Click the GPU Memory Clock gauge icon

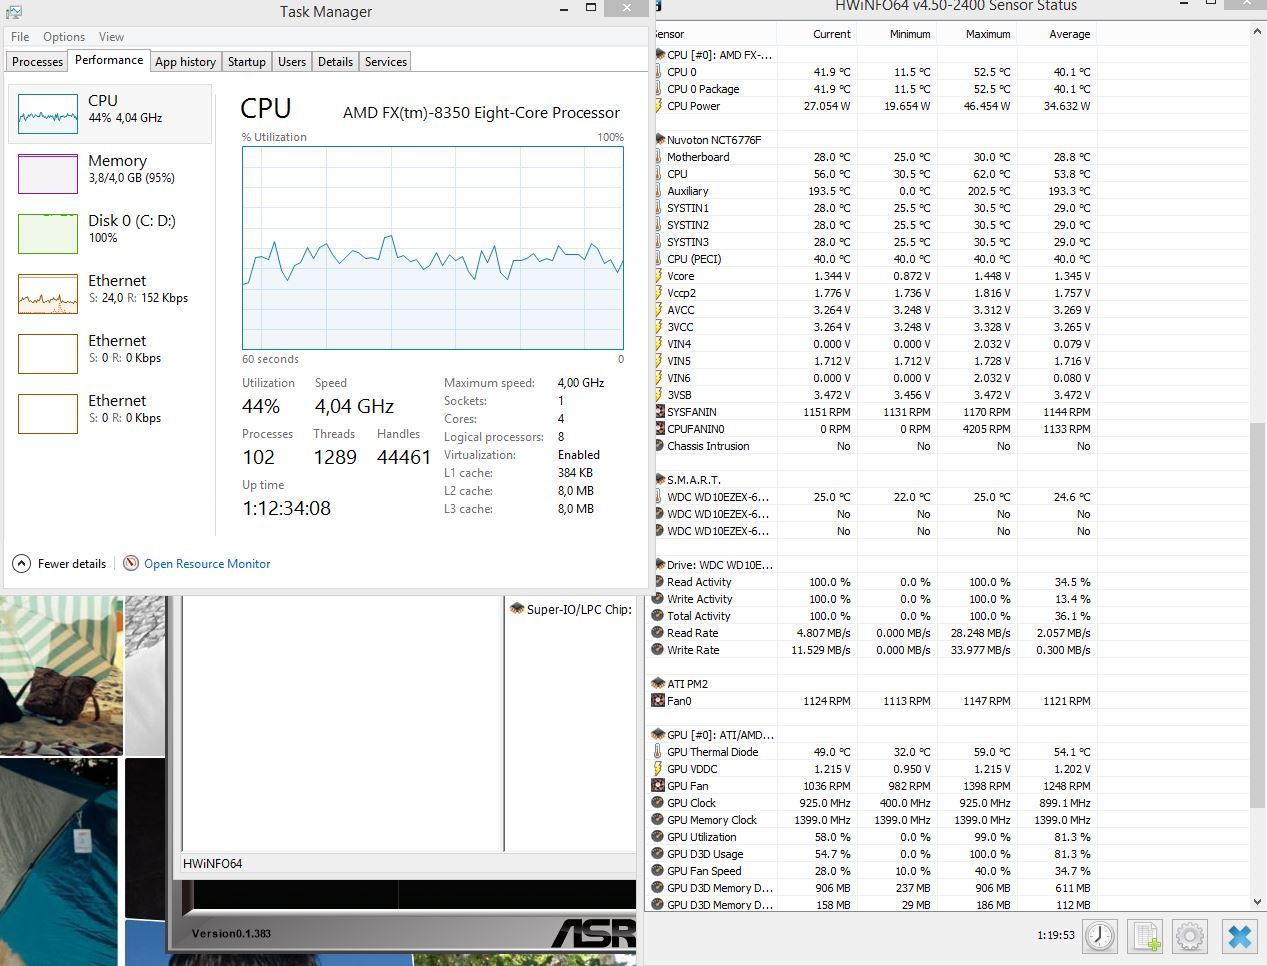(x=658, y=820)
